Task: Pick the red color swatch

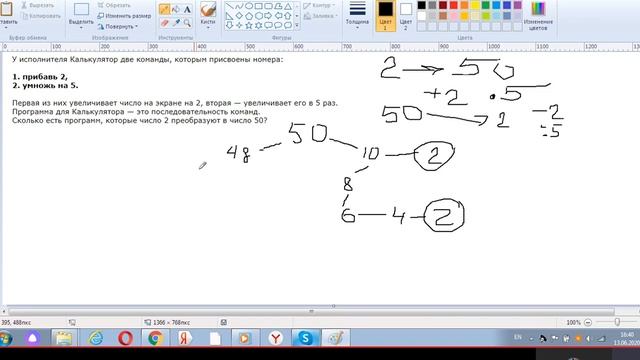Action: (x=453, y=5)
